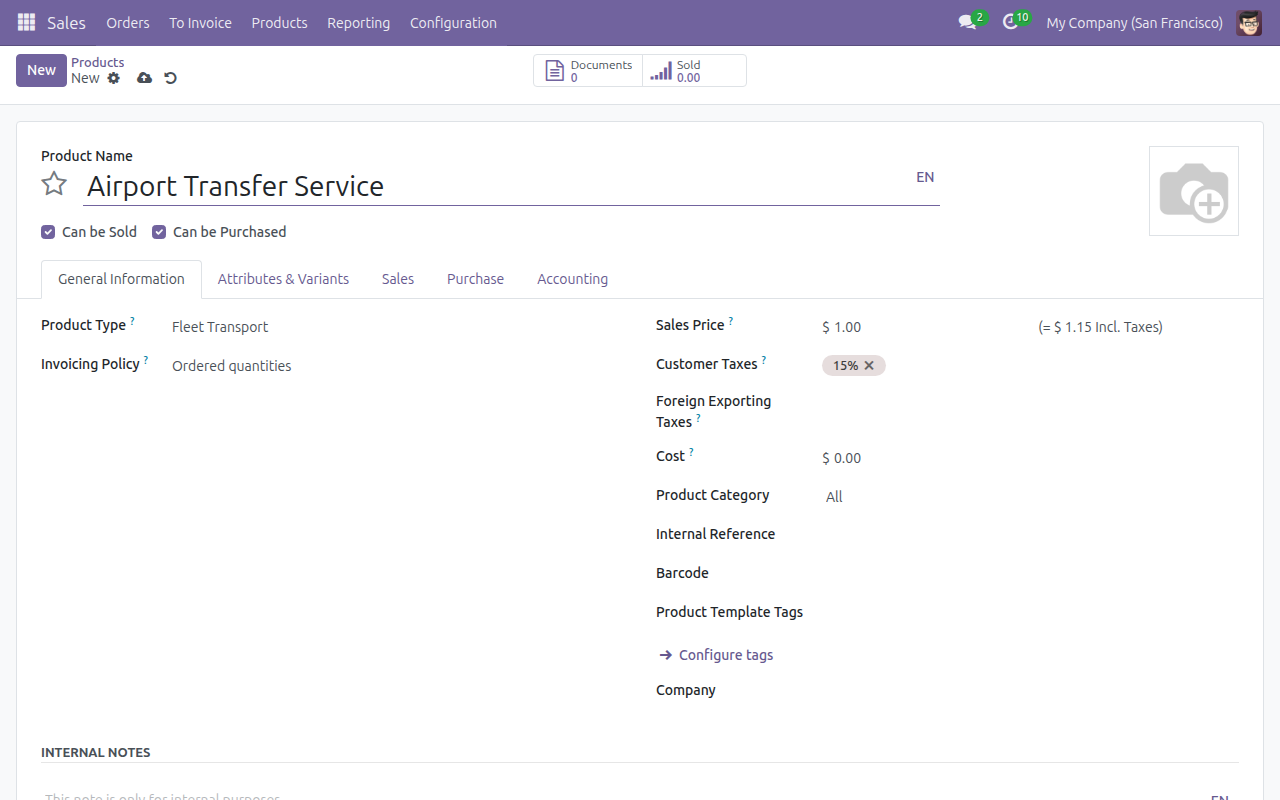Open the Reporting menu
This screenshot has height=800, width=1280.
[358, 22]
